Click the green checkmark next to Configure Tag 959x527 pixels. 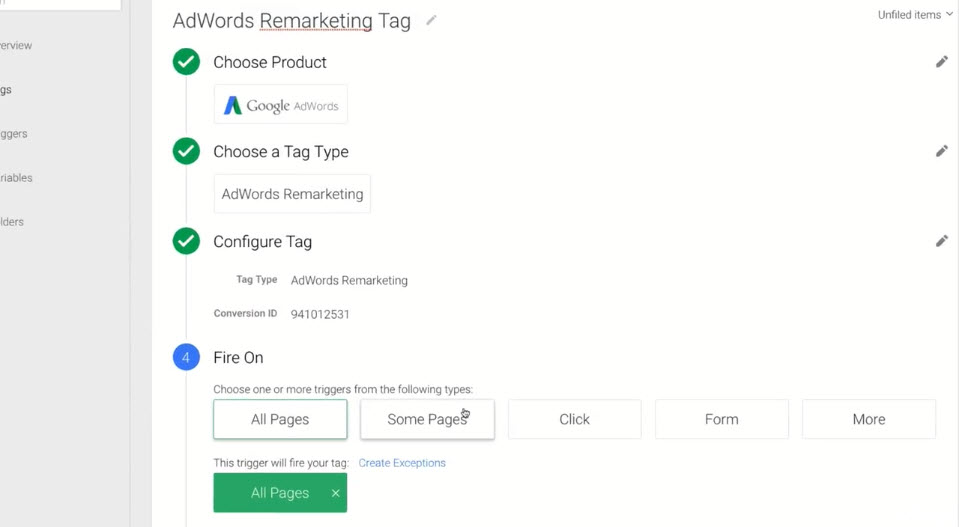pyautogui.click(x=186, y=241)
